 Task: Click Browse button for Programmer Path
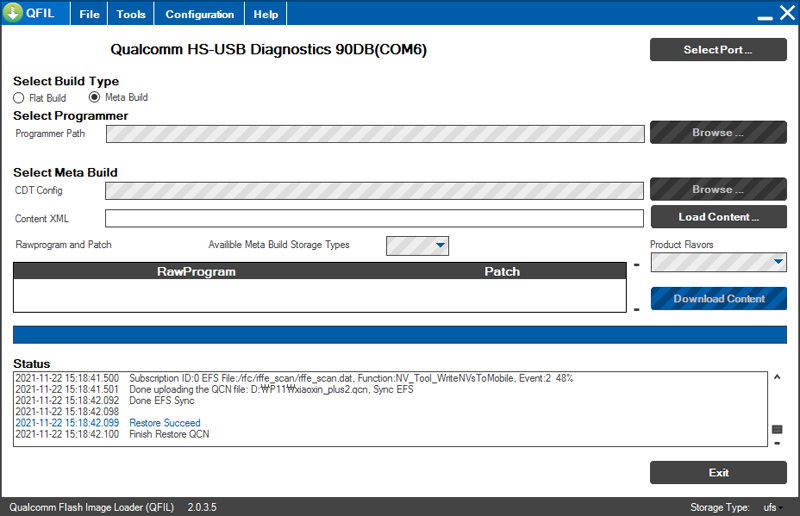[718, 133]
